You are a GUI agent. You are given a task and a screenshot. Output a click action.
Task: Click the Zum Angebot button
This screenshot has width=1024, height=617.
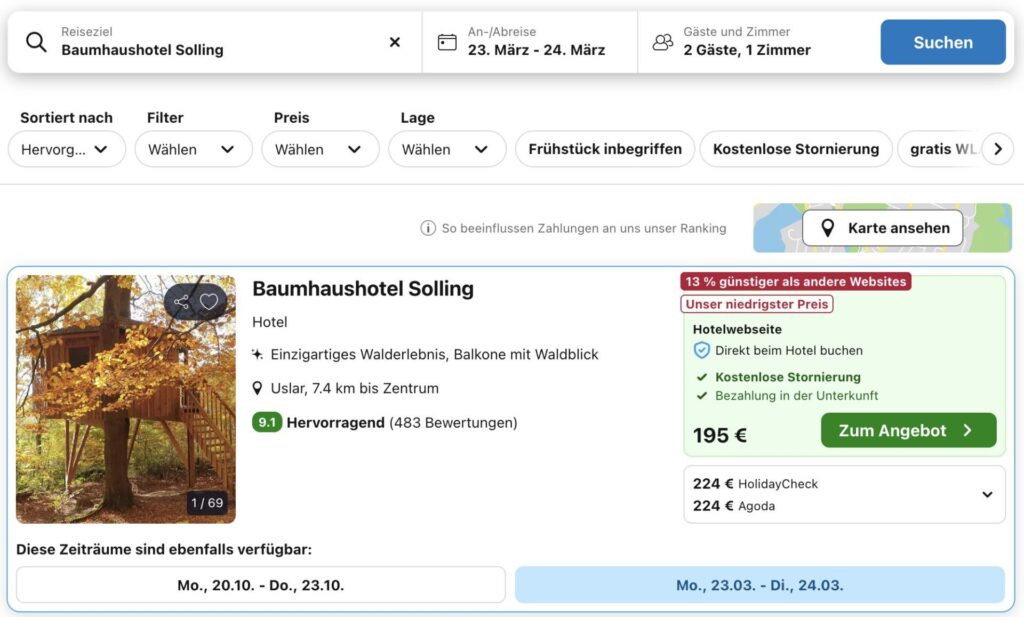point(908,430)
